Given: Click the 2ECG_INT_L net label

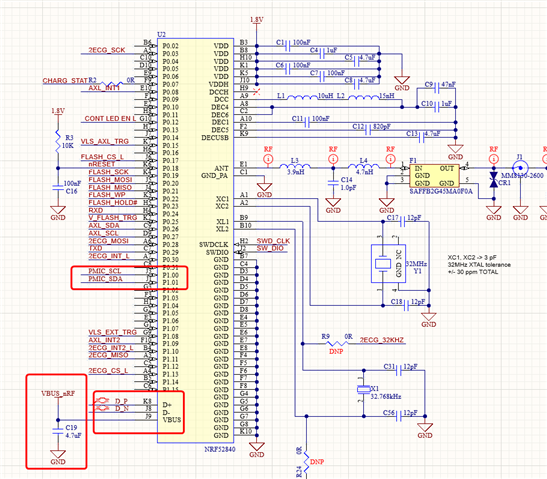Looking at the screenshot, I should [x=109, y=256].
